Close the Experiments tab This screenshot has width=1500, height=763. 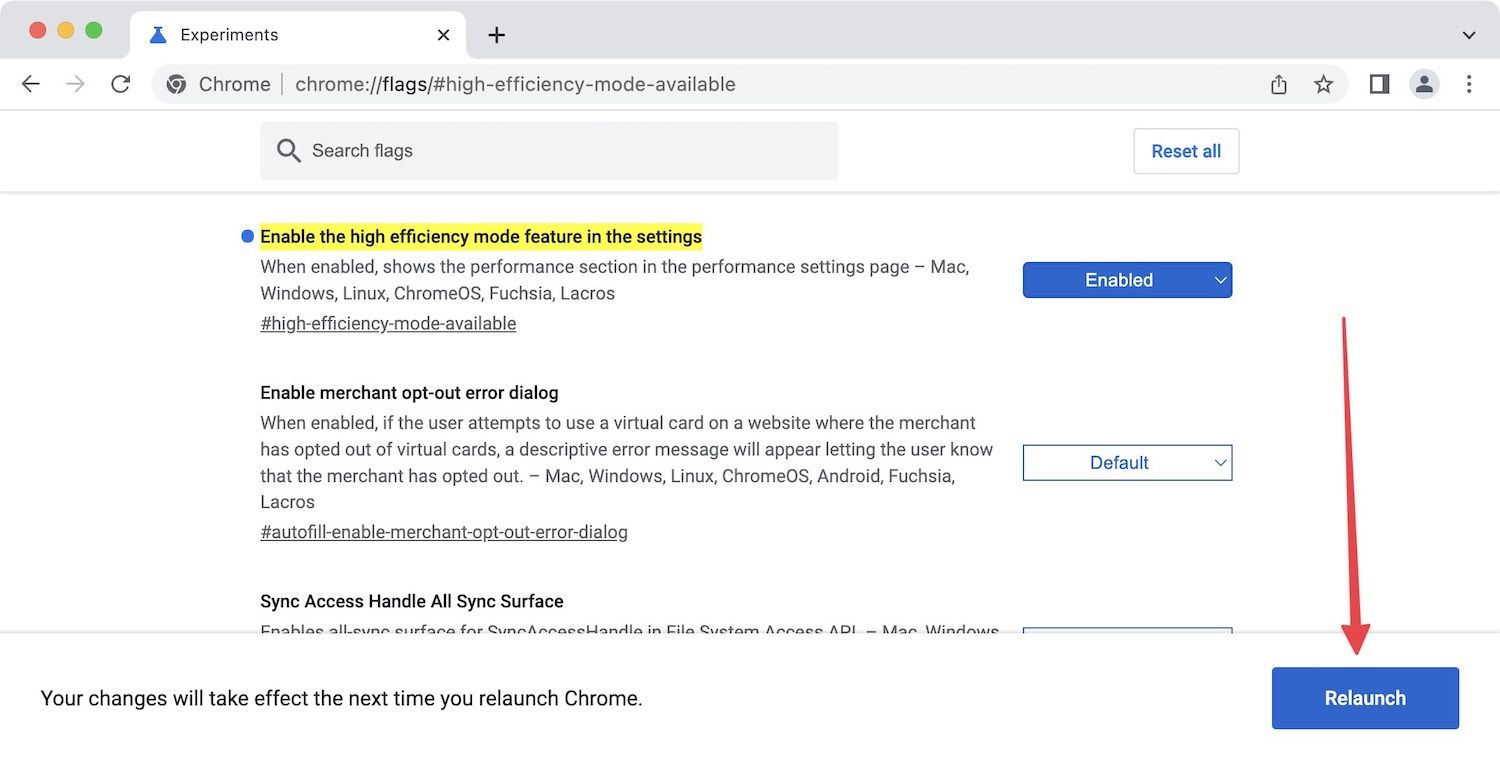[443, 35]
